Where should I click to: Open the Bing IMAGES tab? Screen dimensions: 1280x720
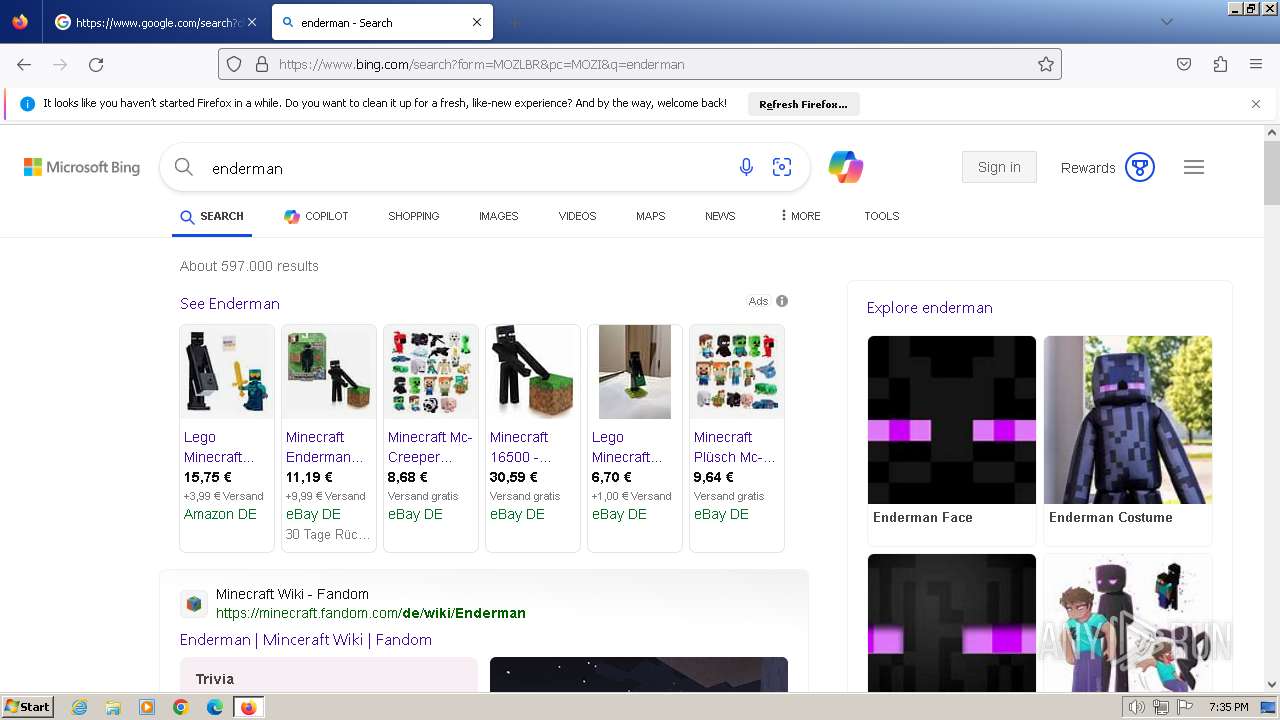[x=498, y=216]
